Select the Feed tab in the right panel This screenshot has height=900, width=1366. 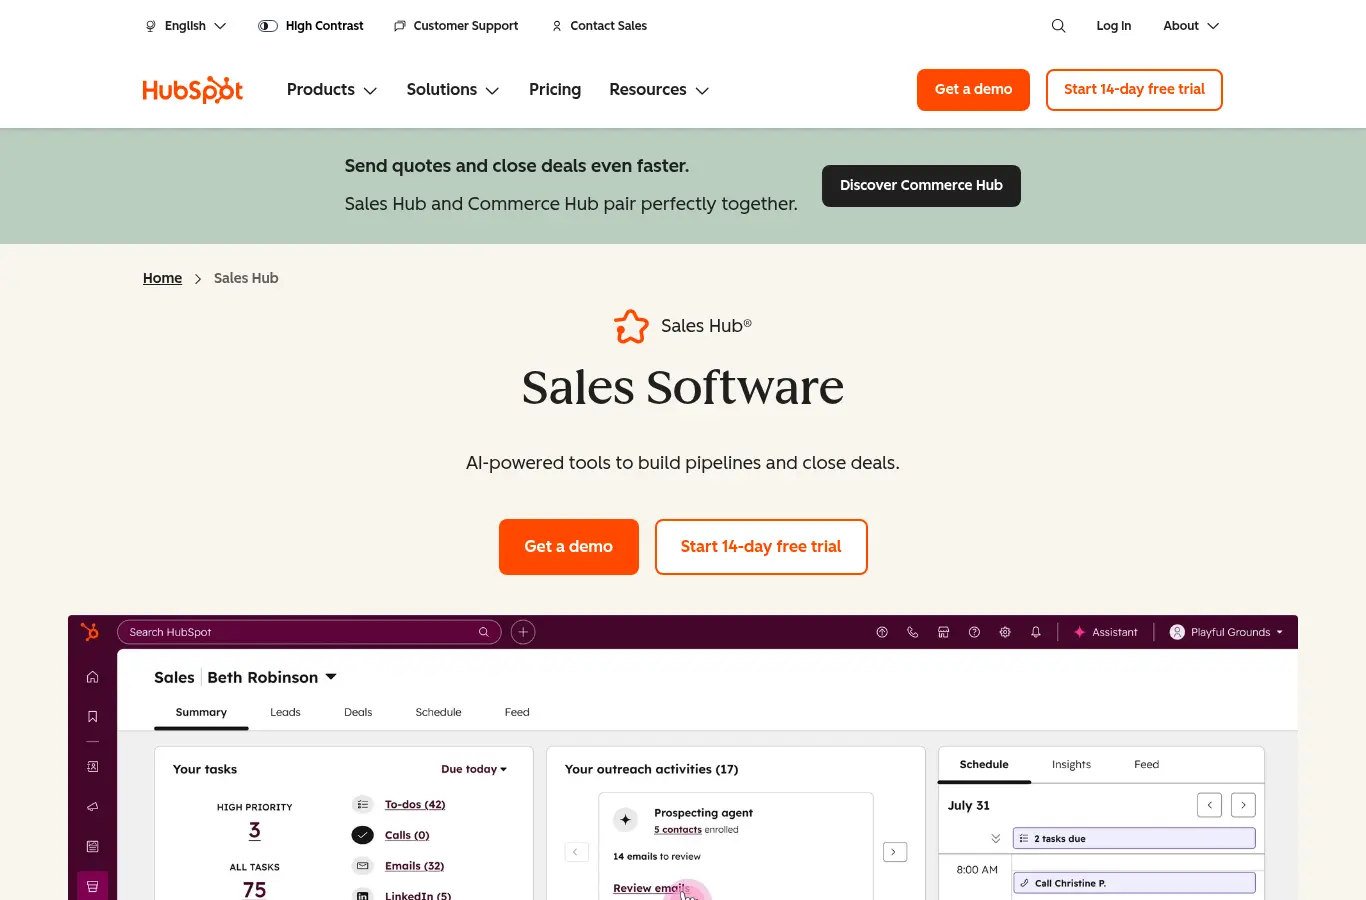click(x=1146, y=764)
